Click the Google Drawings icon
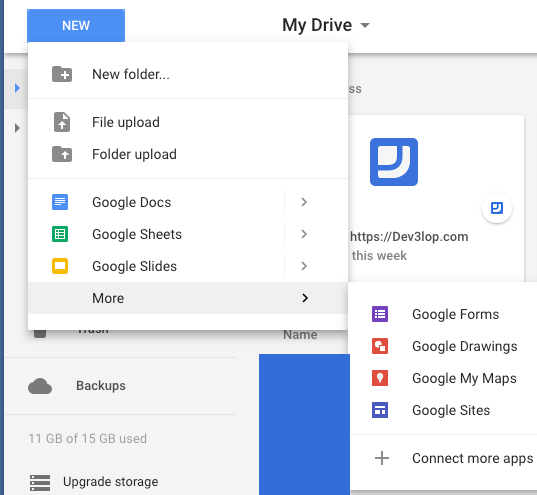The image size is (537, 495). point(380,346)
